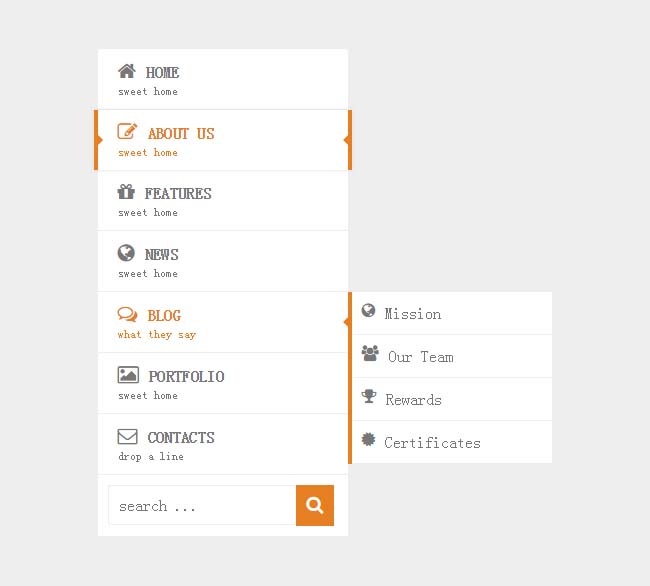
Task: Click the picture icon beside Portfolio
Action: 128,375
